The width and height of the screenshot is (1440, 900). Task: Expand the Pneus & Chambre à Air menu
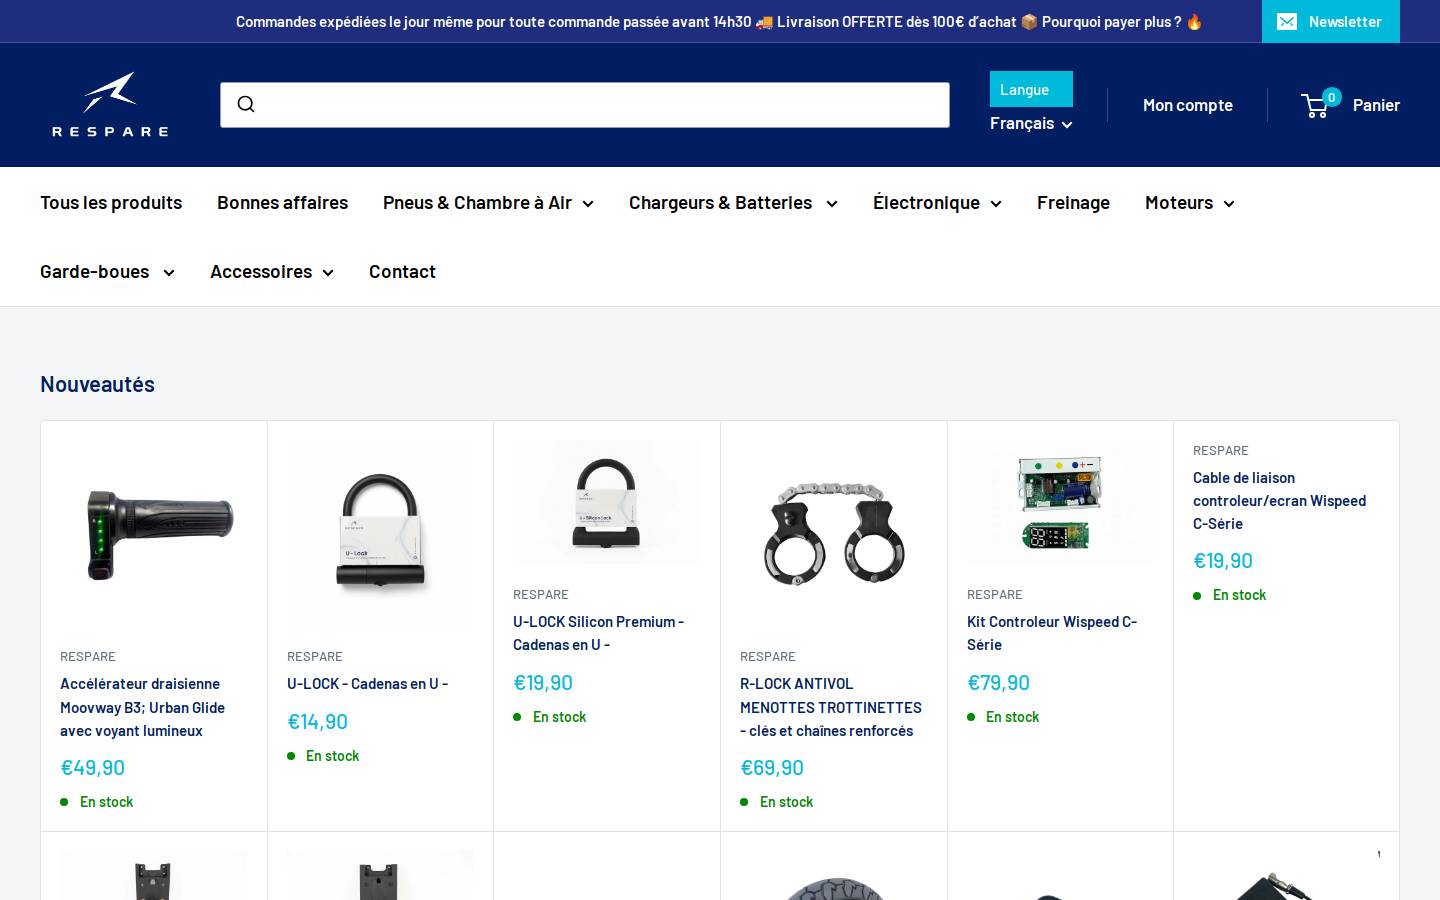coord(488,202)
